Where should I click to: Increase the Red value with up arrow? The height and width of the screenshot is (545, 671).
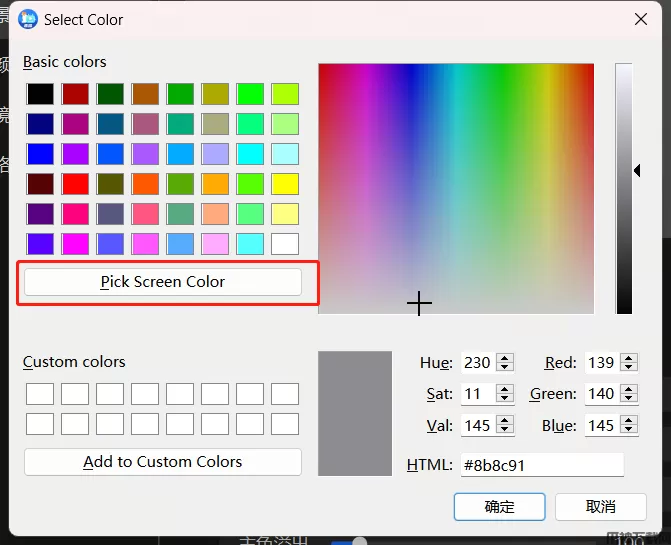(629, 358)
